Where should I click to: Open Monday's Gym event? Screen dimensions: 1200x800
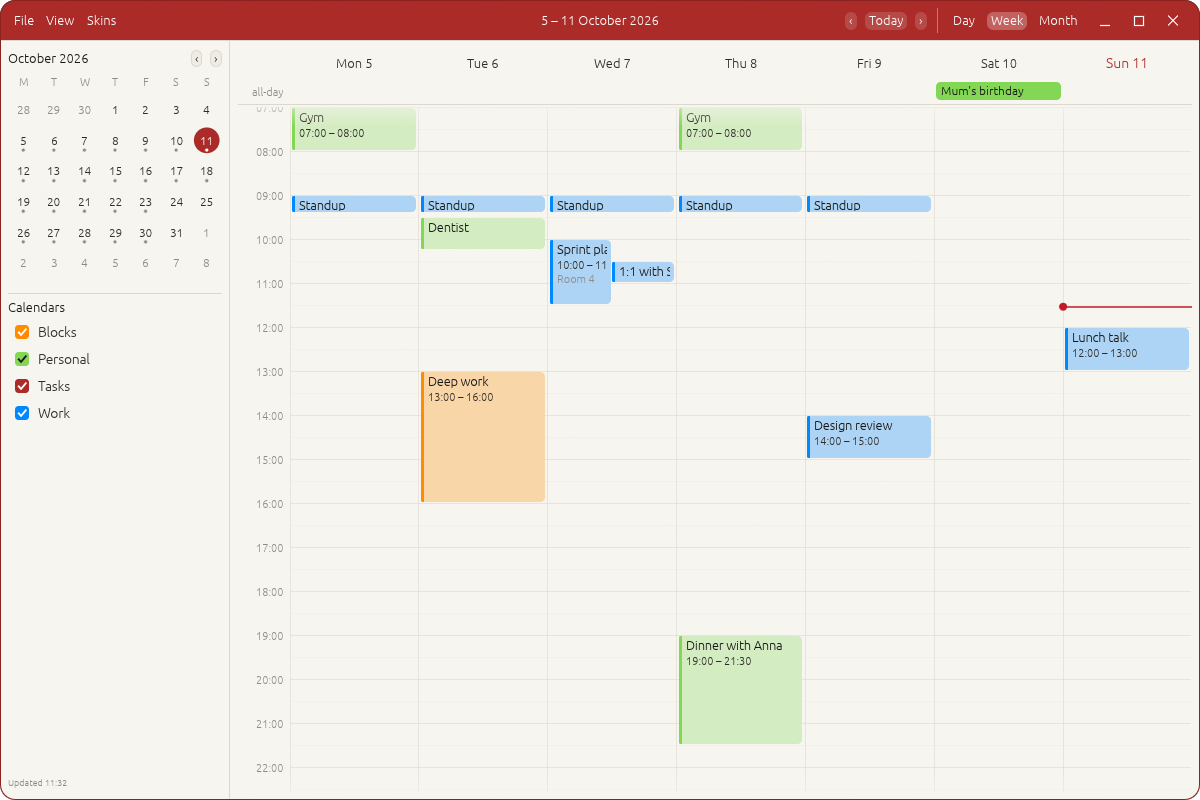[354, 129]
